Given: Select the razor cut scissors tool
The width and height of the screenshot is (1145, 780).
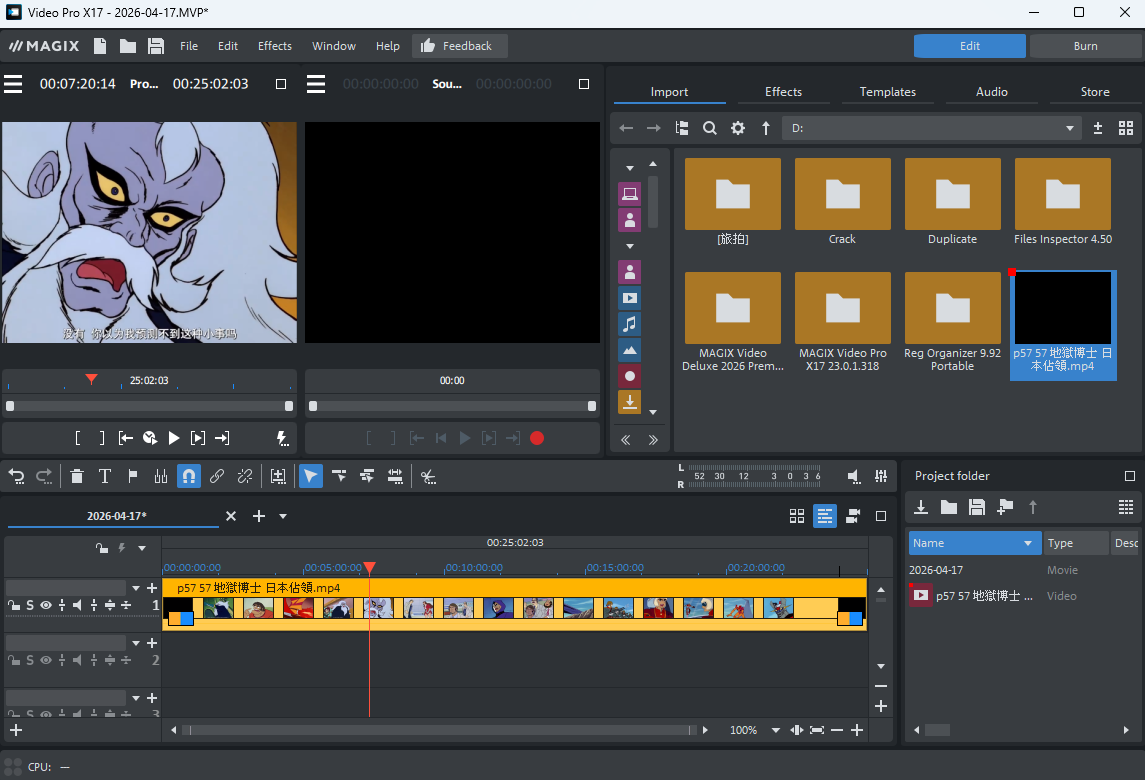Looking at the screenshot, I should pyautogui.click(x=428, y=477).
